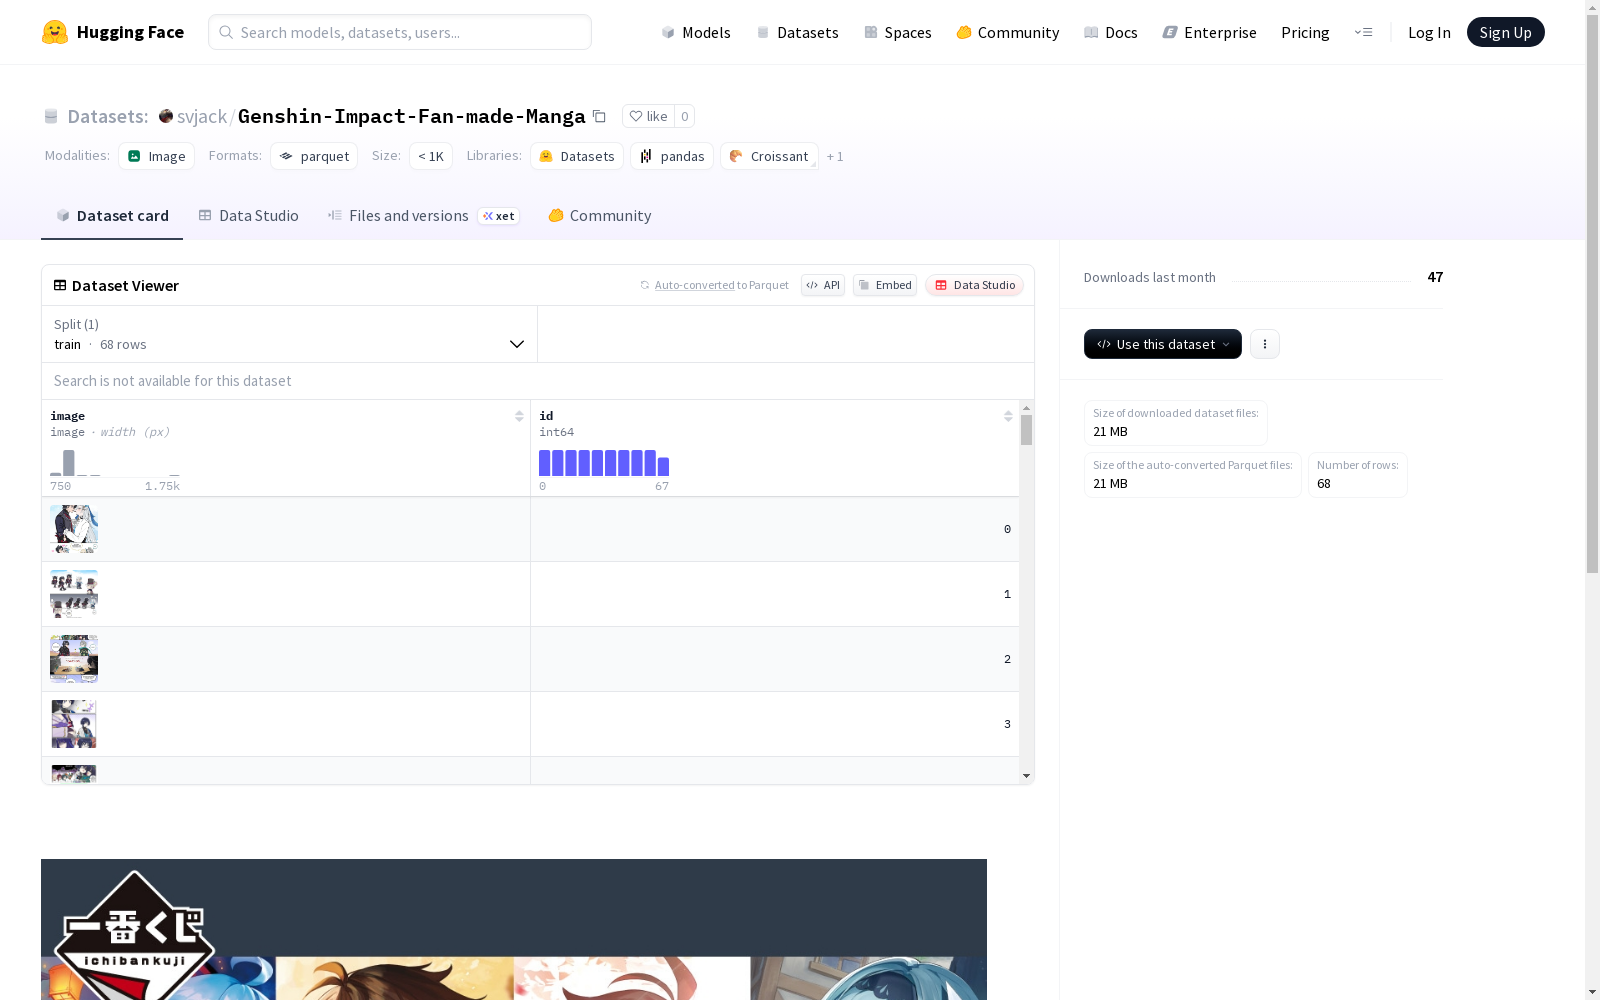The height and width of the screenshot is (1000, 1600).
Task: Switch to the Data Studio tab
Action: coord(249,216)
